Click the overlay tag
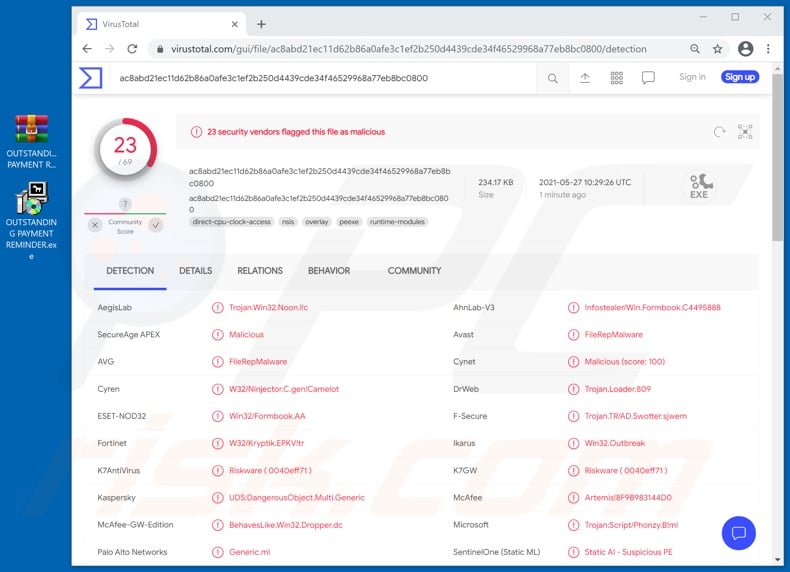 click(316, 222)
